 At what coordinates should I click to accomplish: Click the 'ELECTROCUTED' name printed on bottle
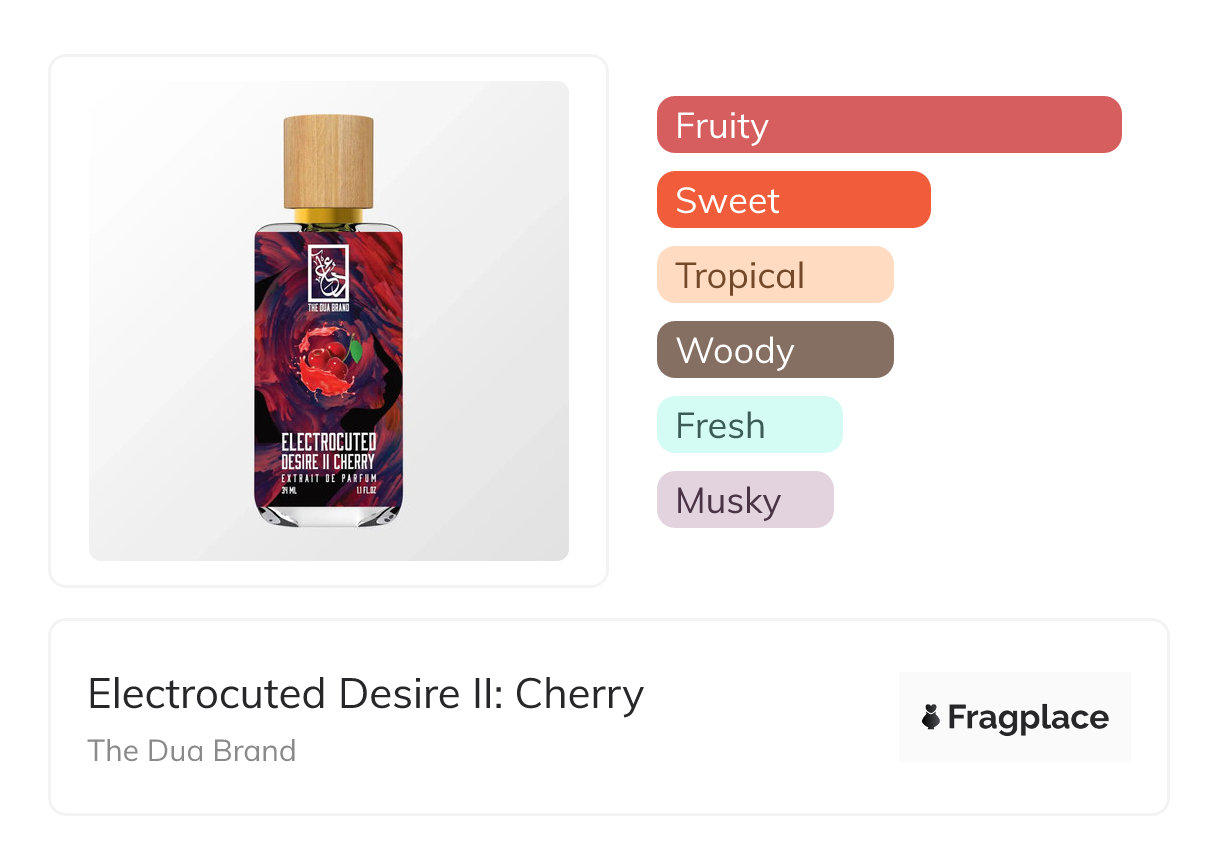coord(328,443)
